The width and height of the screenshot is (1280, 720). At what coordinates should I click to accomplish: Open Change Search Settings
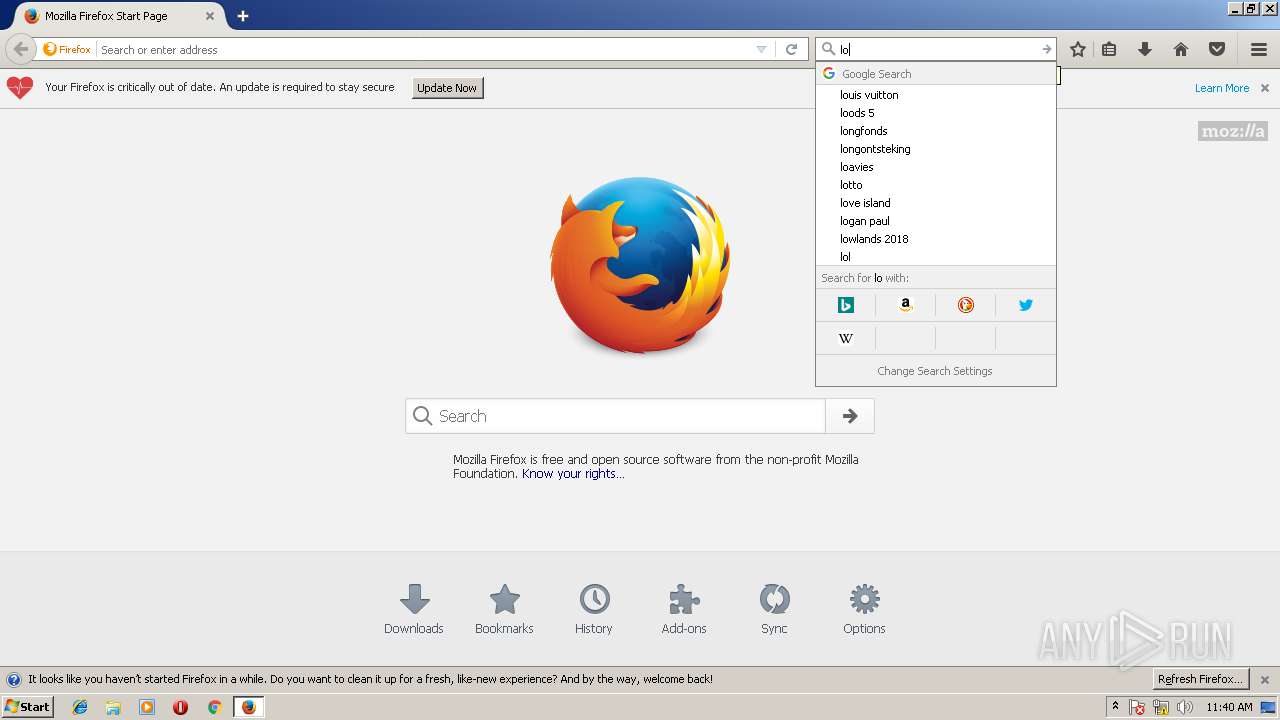click(x=935, y=371)
